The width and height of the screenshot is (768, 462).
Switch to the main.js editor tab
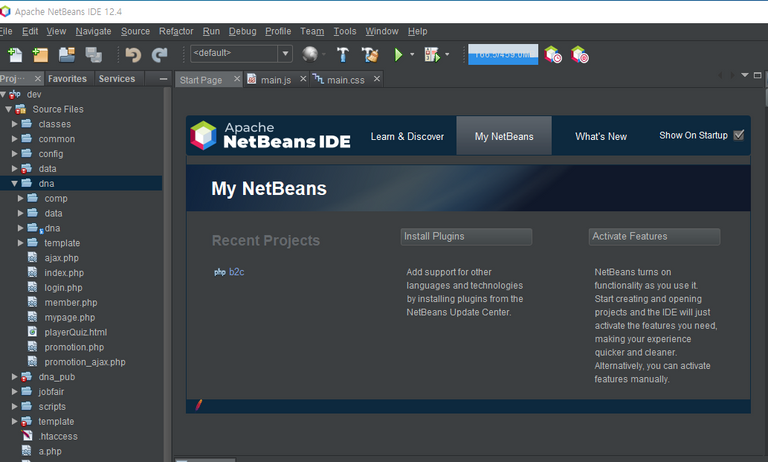(276, 79)
